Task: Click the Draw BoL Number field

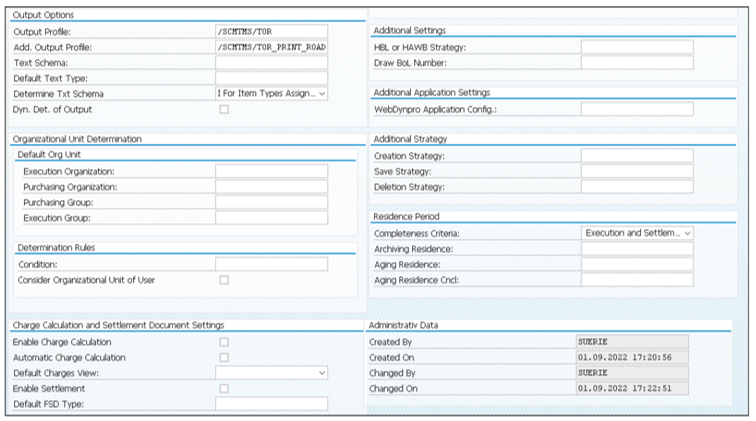Action: point(637,63)
